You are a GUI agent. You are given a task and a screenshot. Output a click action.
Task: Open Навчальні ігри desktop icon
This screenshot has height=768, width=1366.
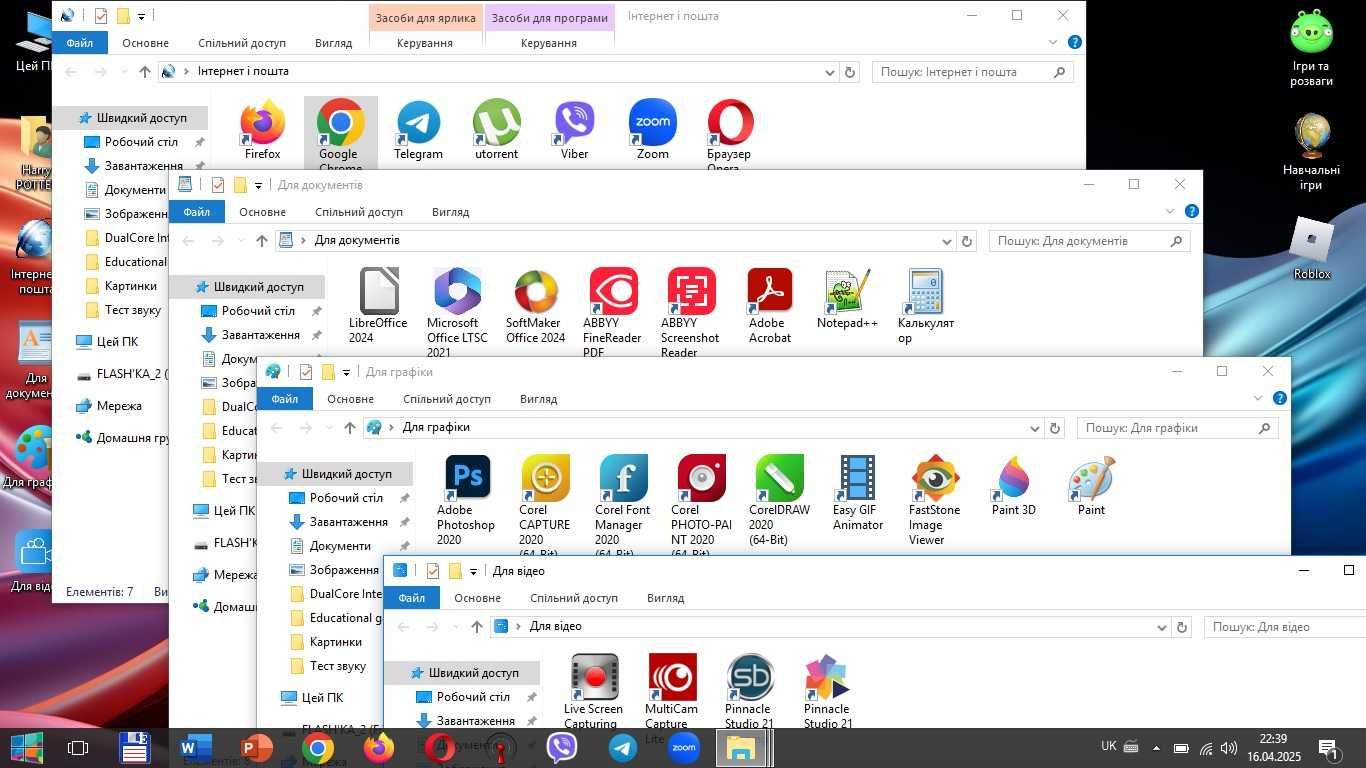point(1311,151)
